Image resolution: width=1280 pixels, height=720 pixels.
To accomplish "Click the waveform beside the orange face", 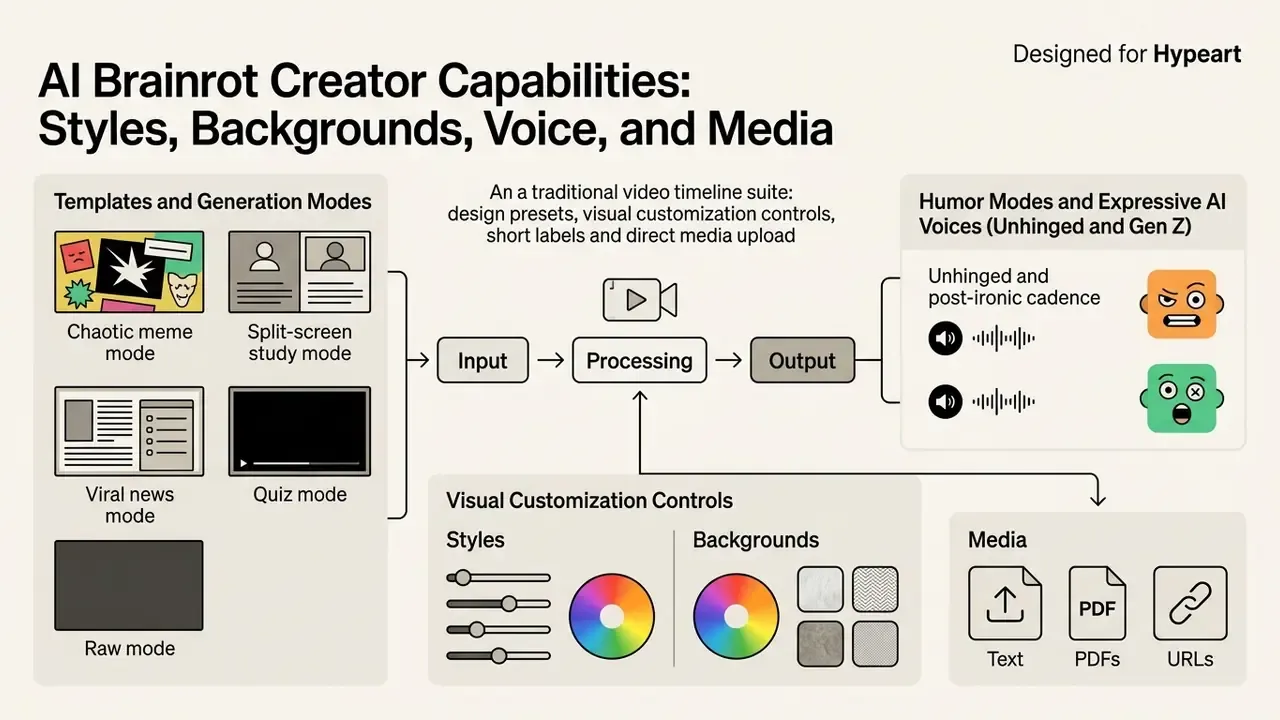I will click(x=1004, y=339).
